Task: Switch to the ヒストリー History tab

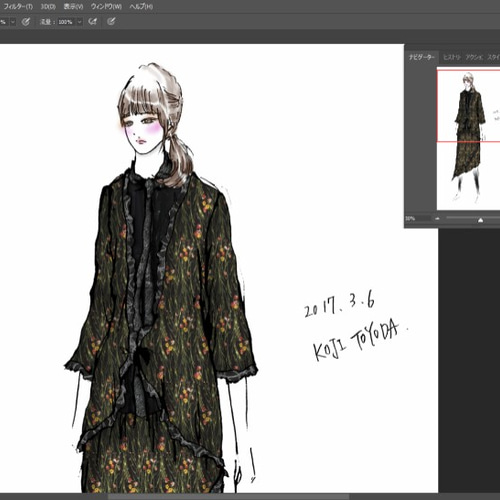Action: [452, 57]
